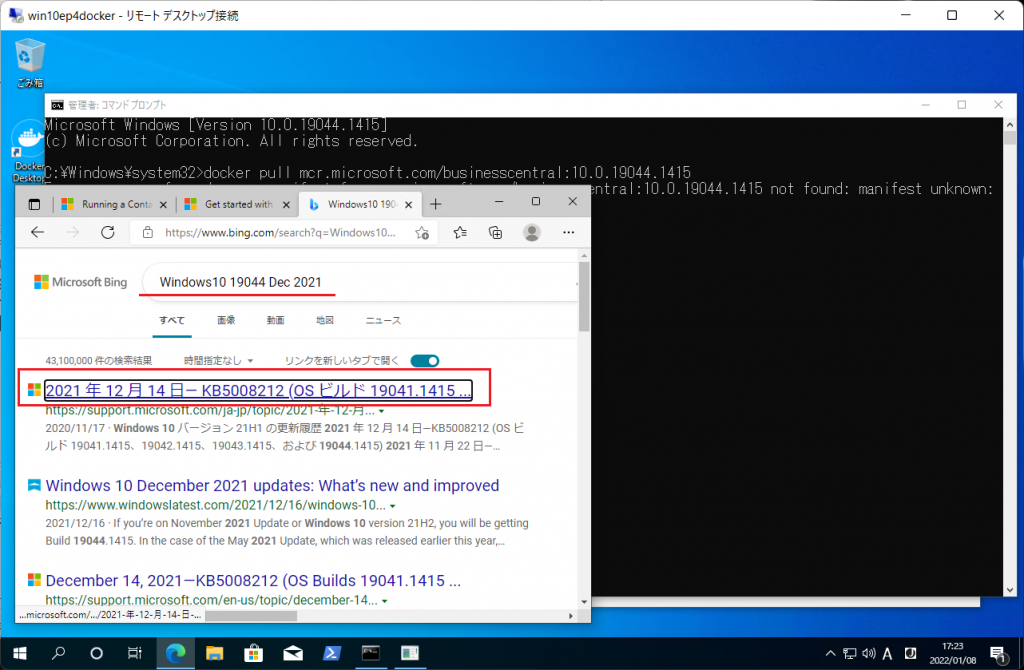Go back in Edge browser

tap(38, 232)
